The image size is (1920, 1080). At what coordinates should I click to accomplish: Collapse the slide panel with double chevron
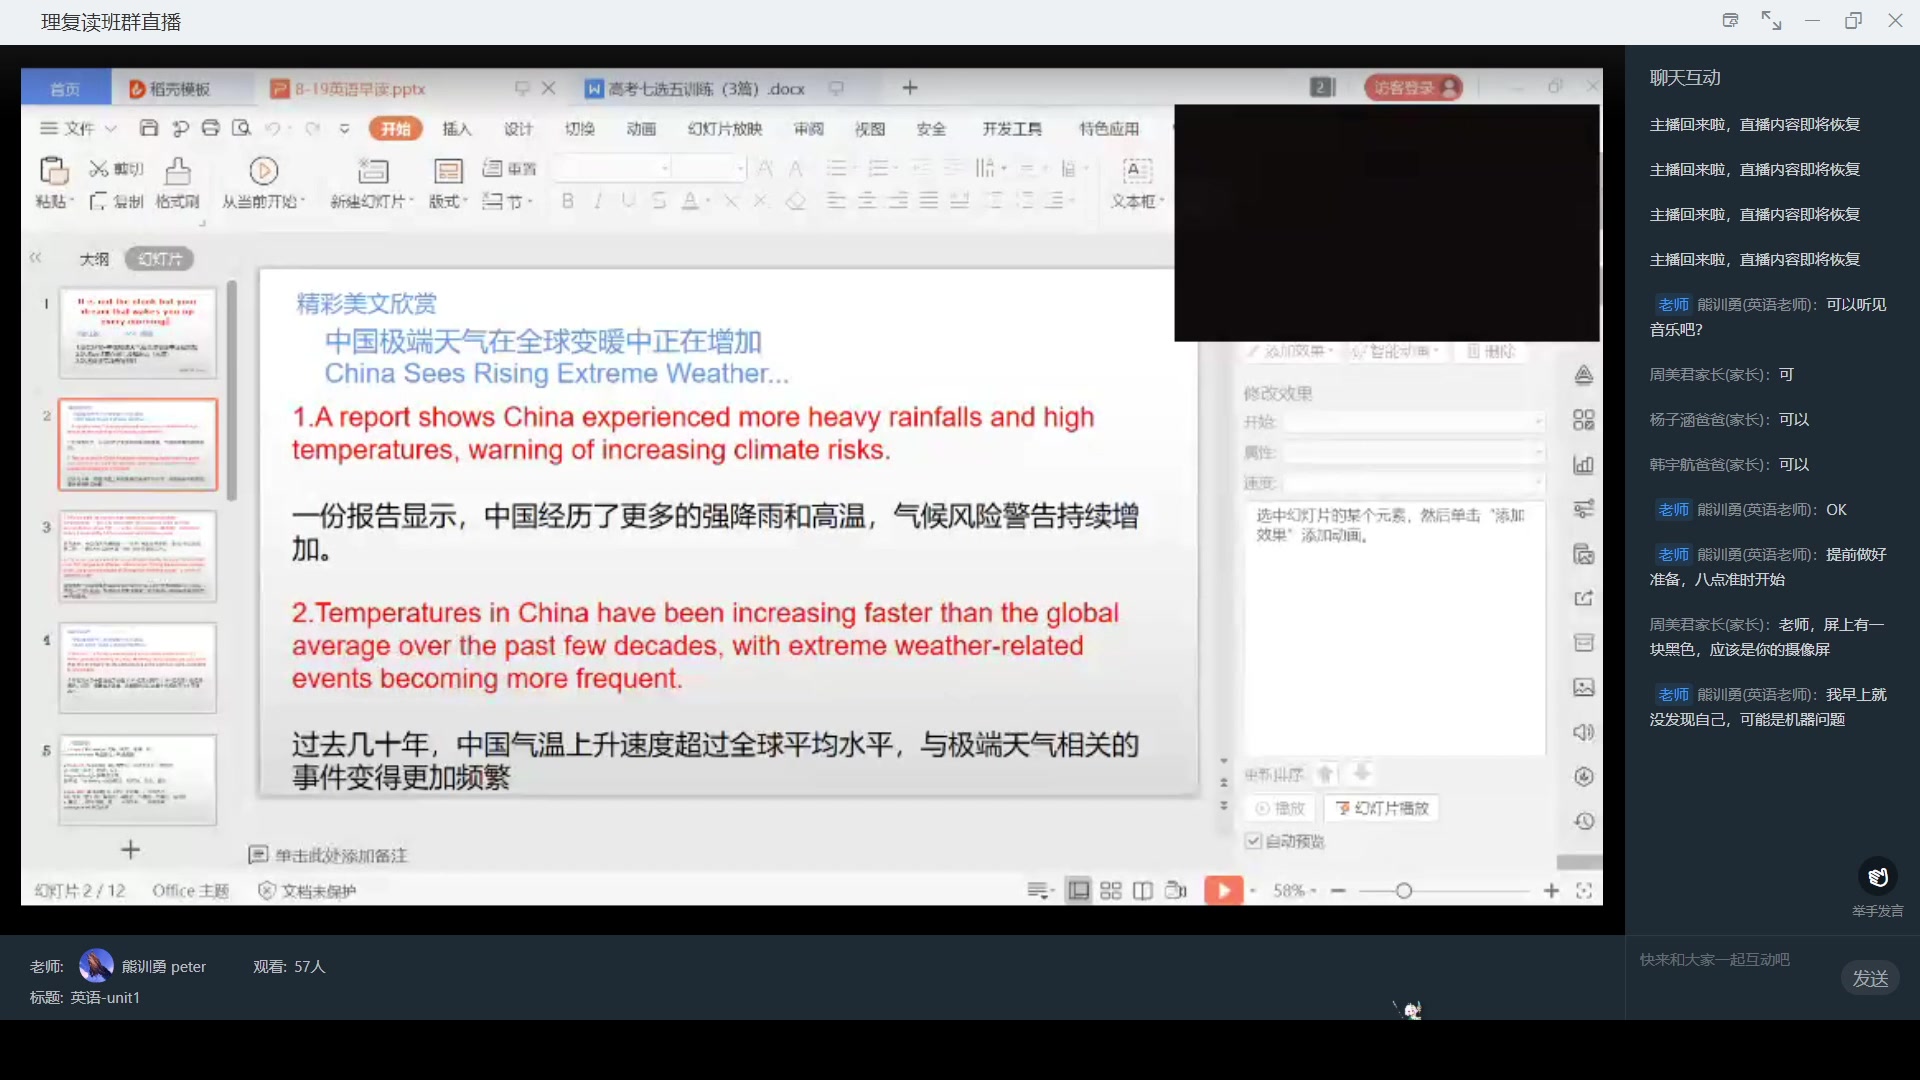(36, 258)
